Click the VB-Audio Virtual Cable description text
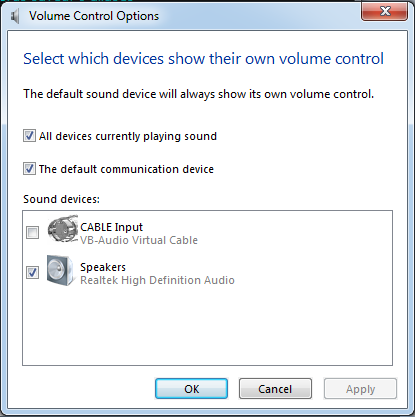 click(x=139, y=240)
